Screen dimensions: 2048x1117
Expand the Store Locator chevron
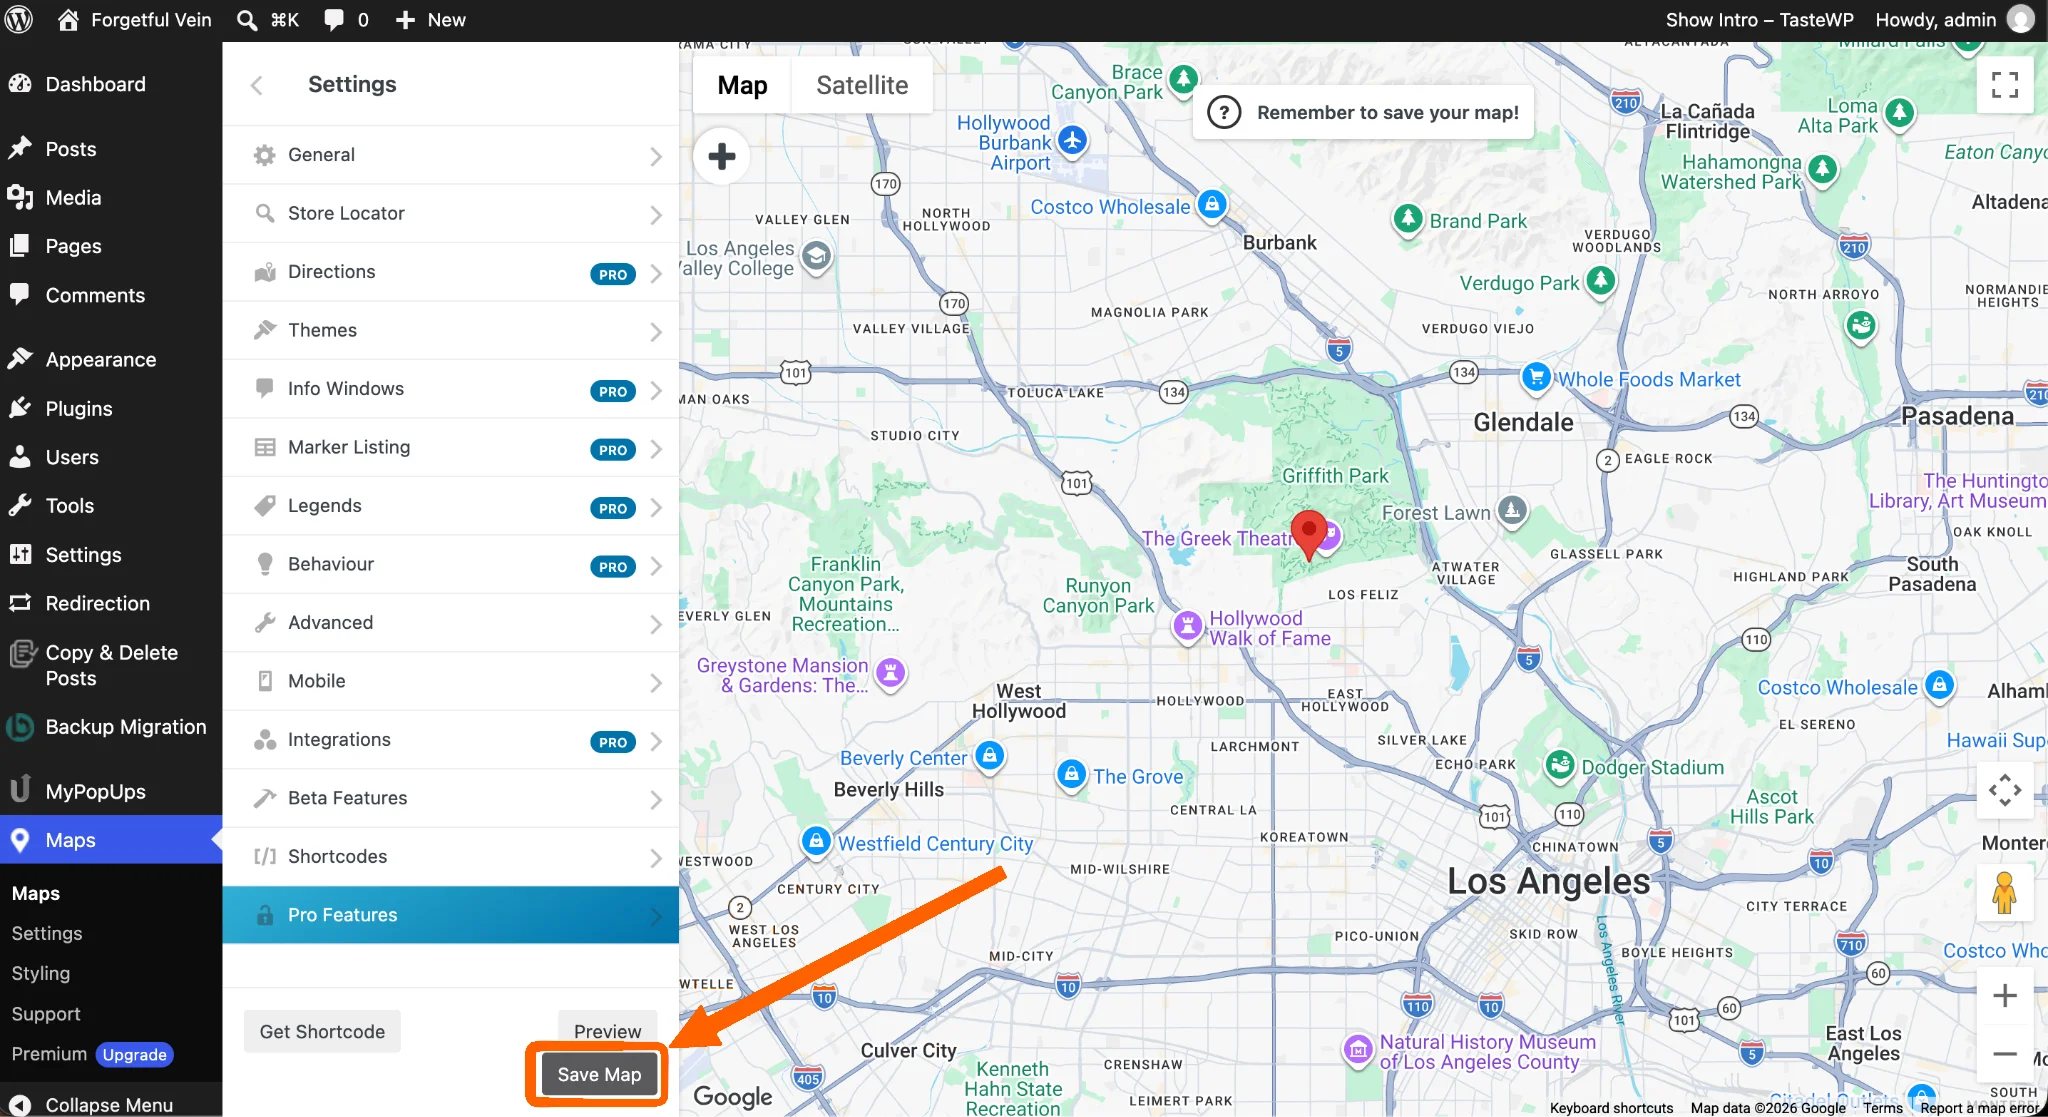656,215
